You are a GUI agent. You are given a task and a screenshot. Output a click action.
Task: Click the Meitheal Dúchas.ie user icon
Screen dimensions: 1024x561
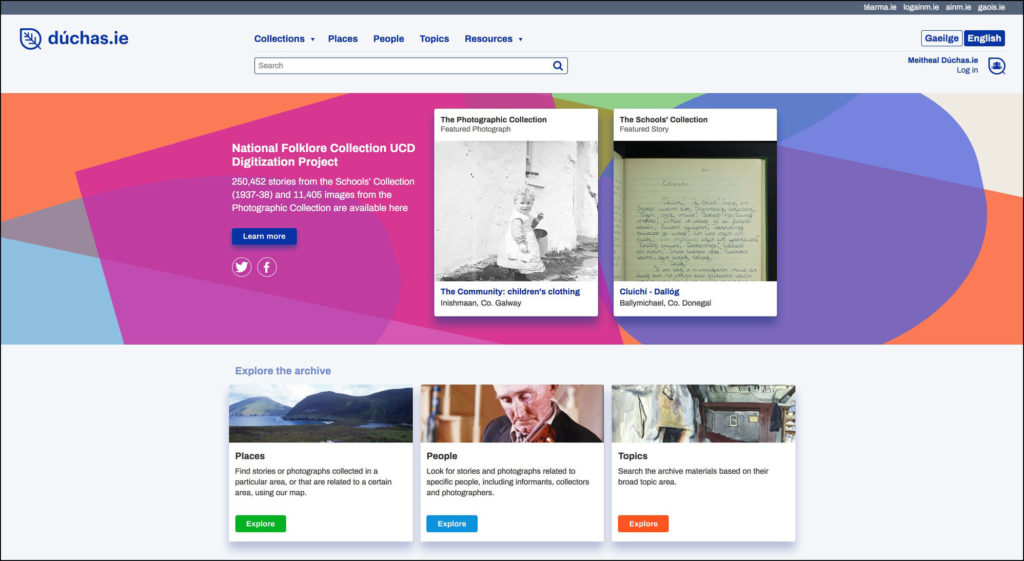[996, 66]
